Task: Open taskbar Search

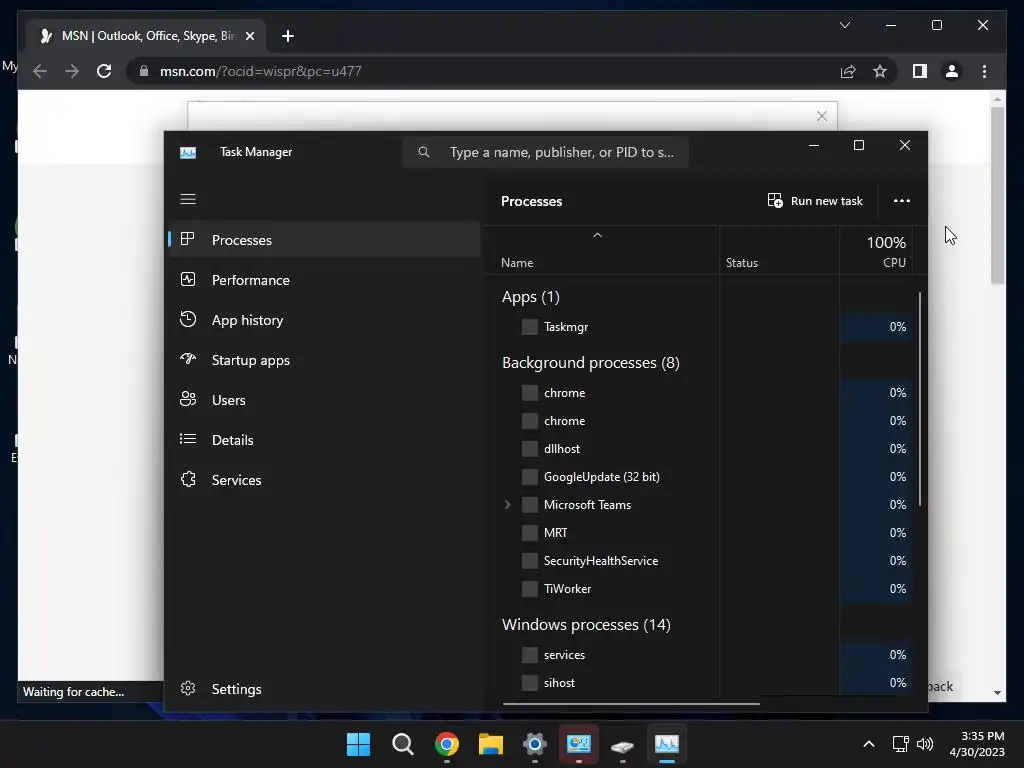Action: 402,744
